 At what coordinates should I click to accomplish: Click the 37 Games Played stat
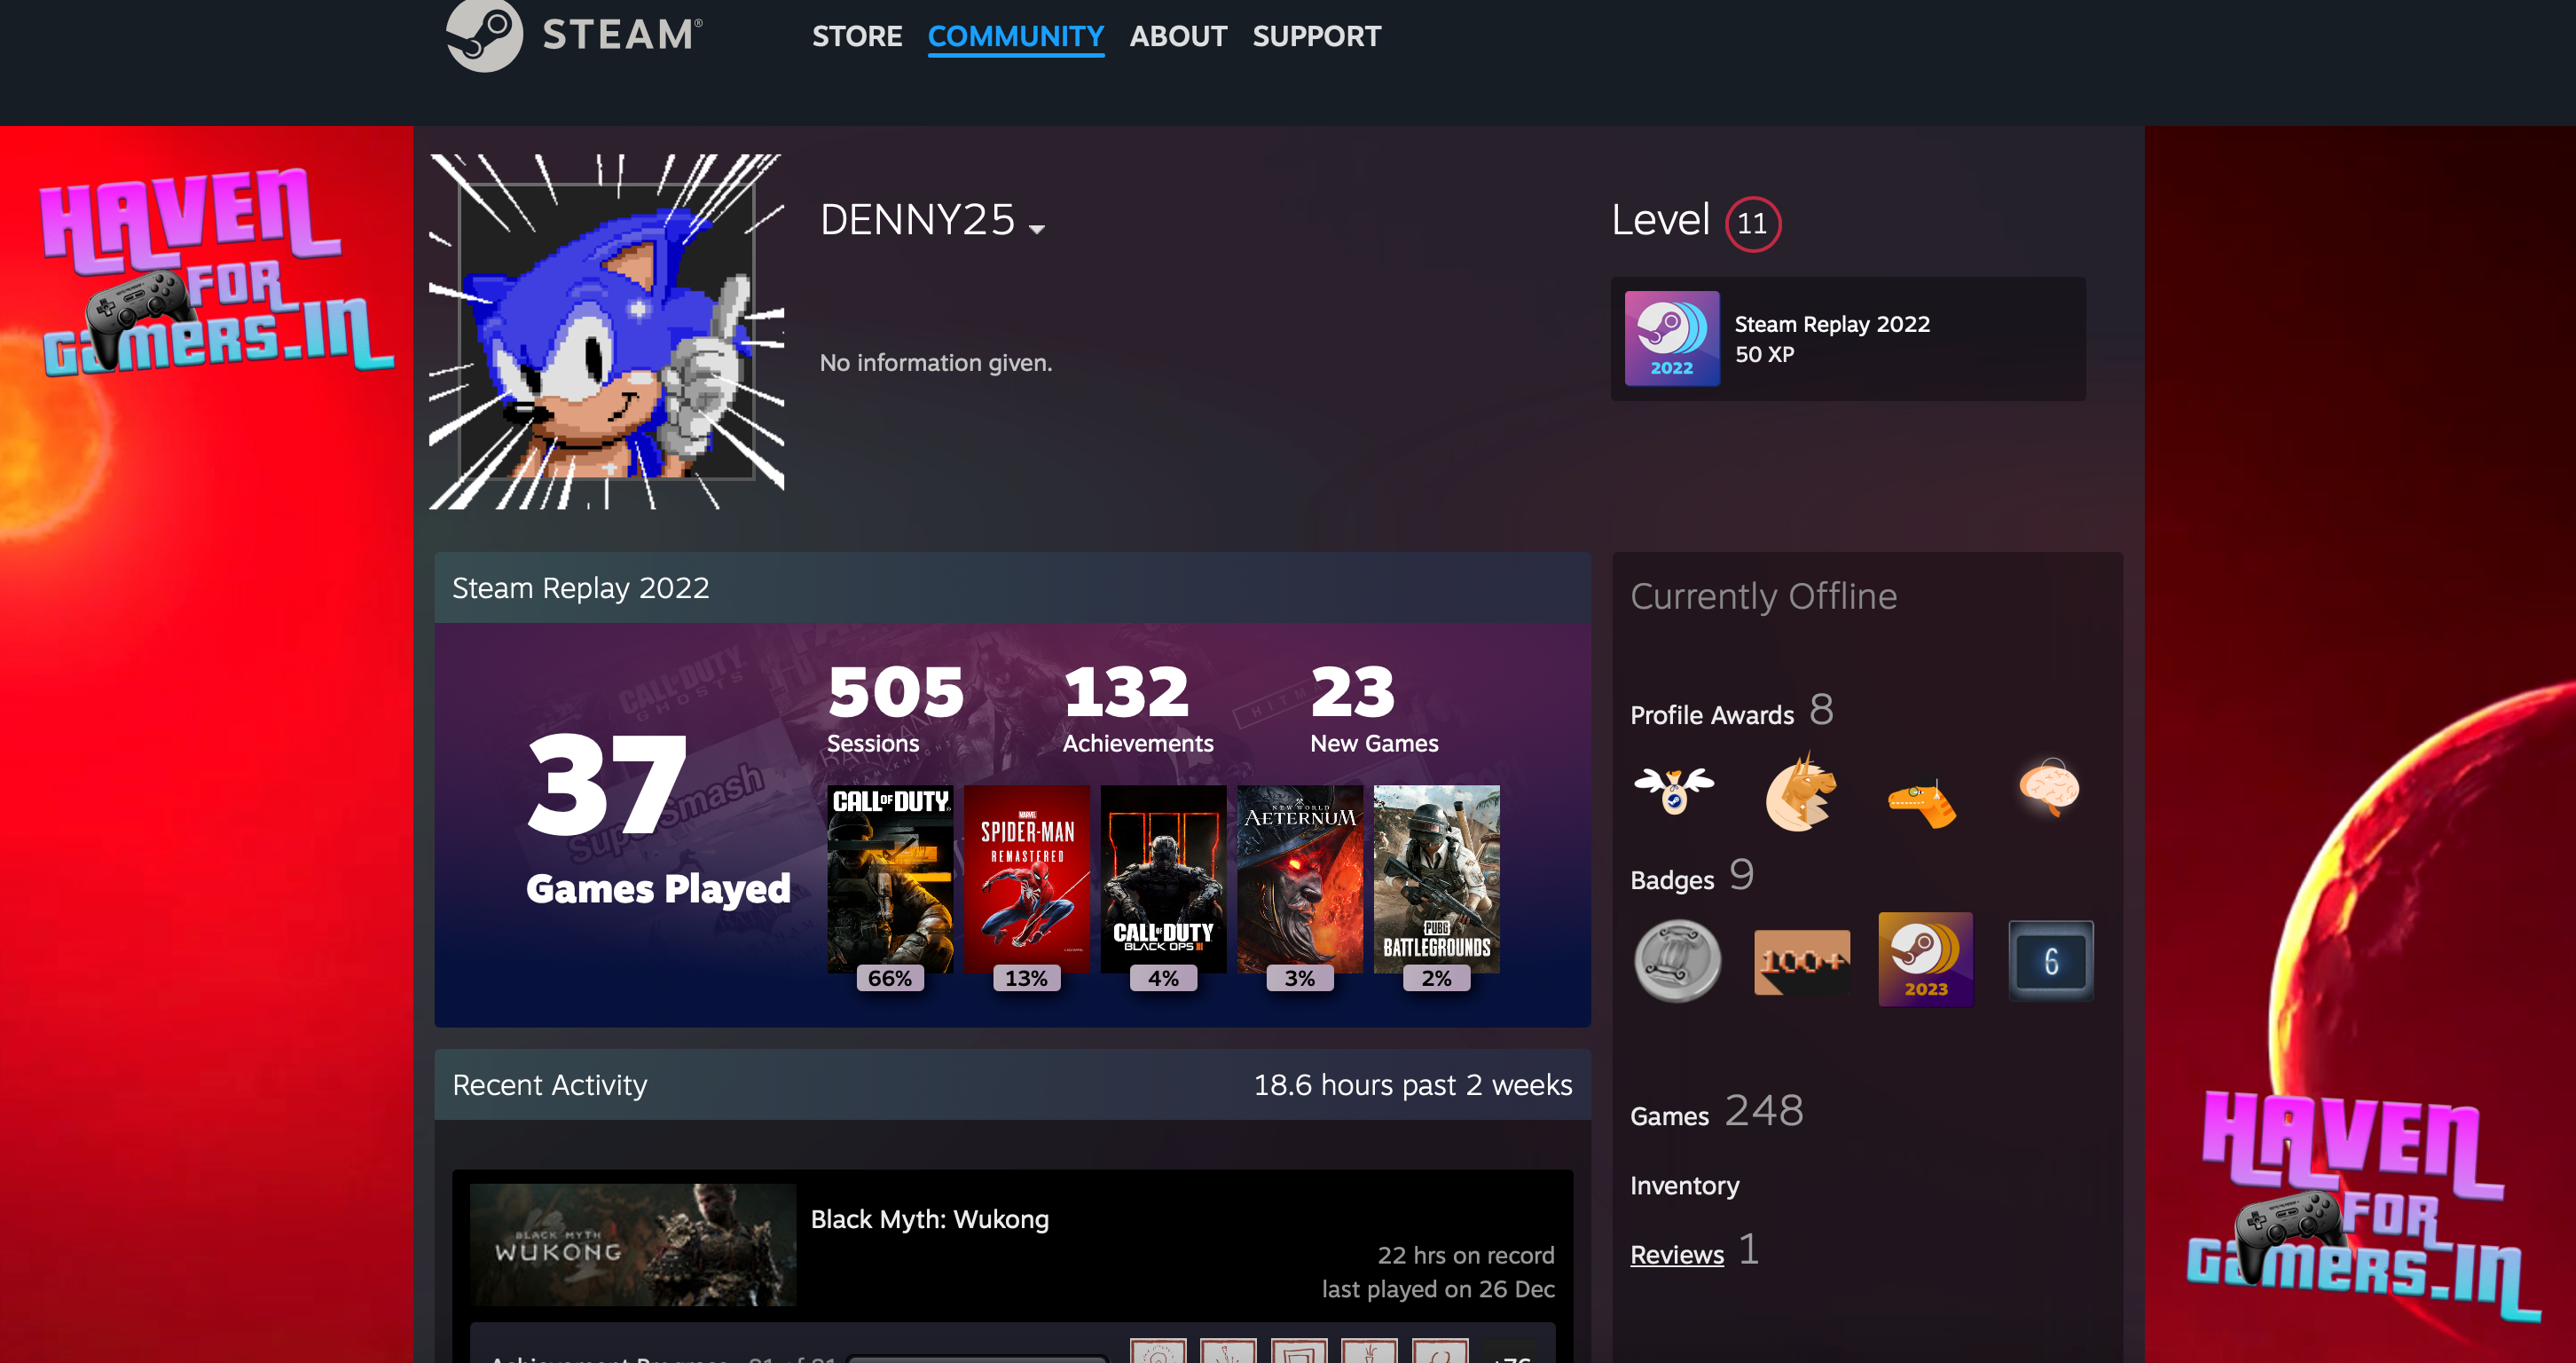pyautogui.click(x=658, y=820)
